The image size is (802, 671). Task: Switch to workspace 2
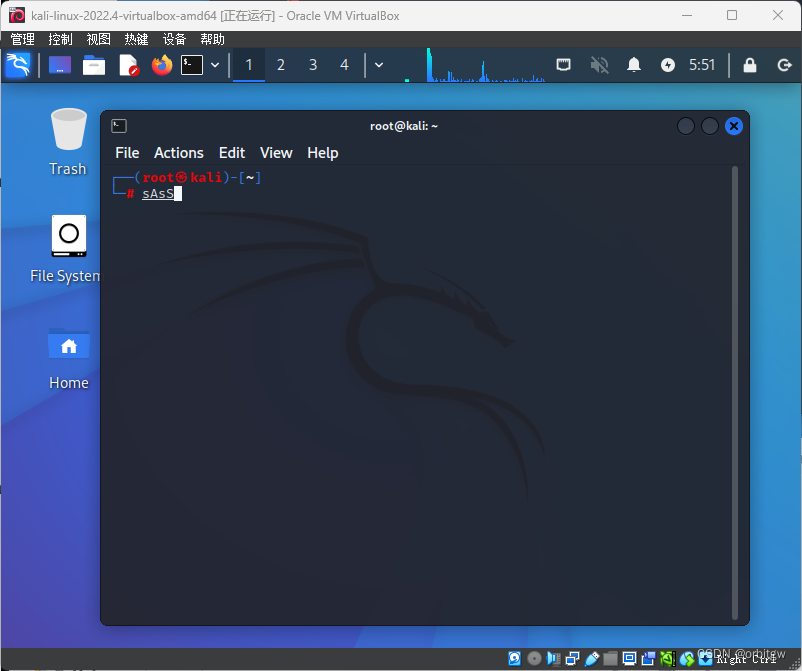coord(280,65)
